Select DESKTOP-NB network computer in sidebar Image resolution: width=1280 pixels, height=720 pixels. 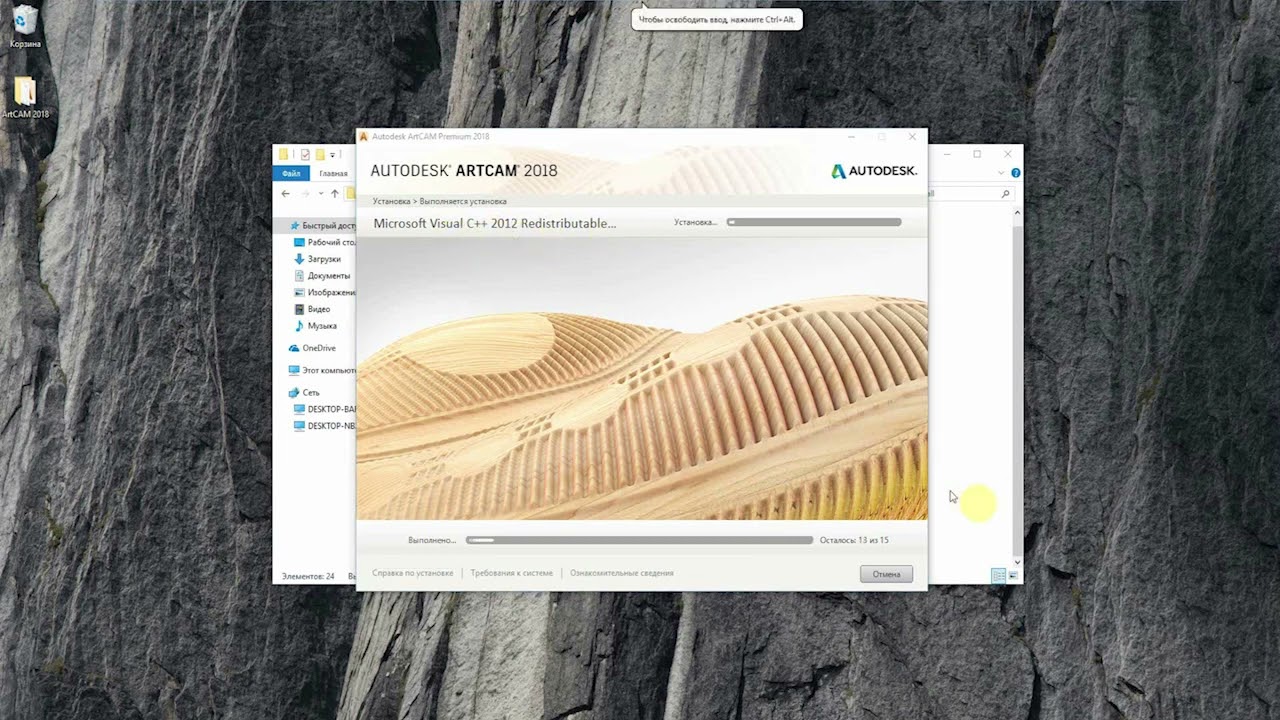325,426
